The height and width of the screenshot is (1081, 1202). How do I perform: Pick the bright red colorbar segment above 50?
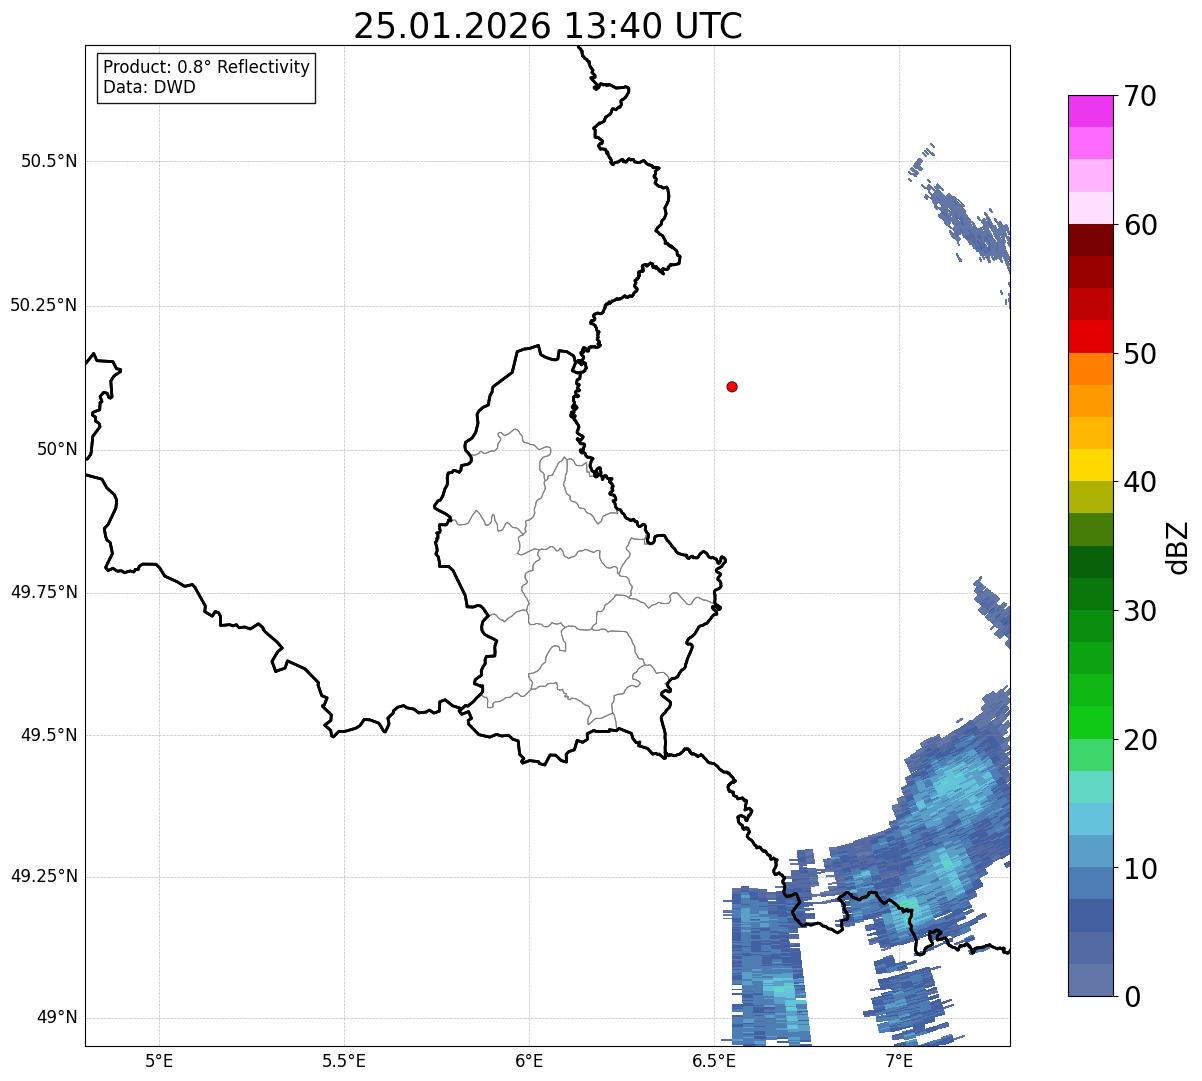click(1090, 336)
